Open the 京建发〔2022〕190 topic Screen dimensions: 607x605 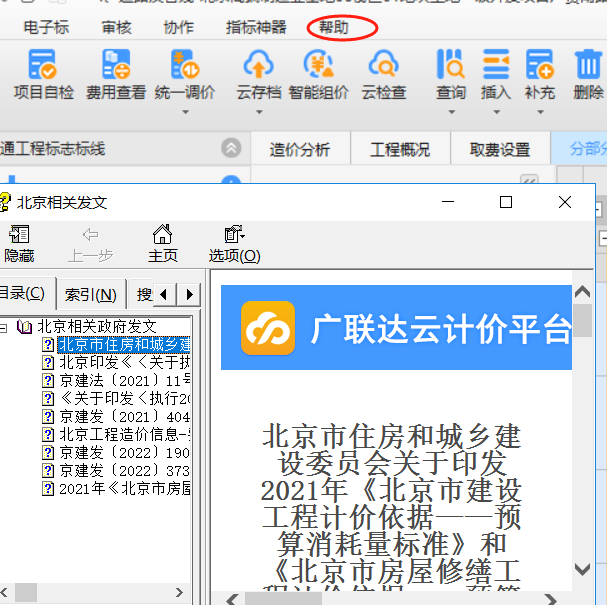pos(125,452)
